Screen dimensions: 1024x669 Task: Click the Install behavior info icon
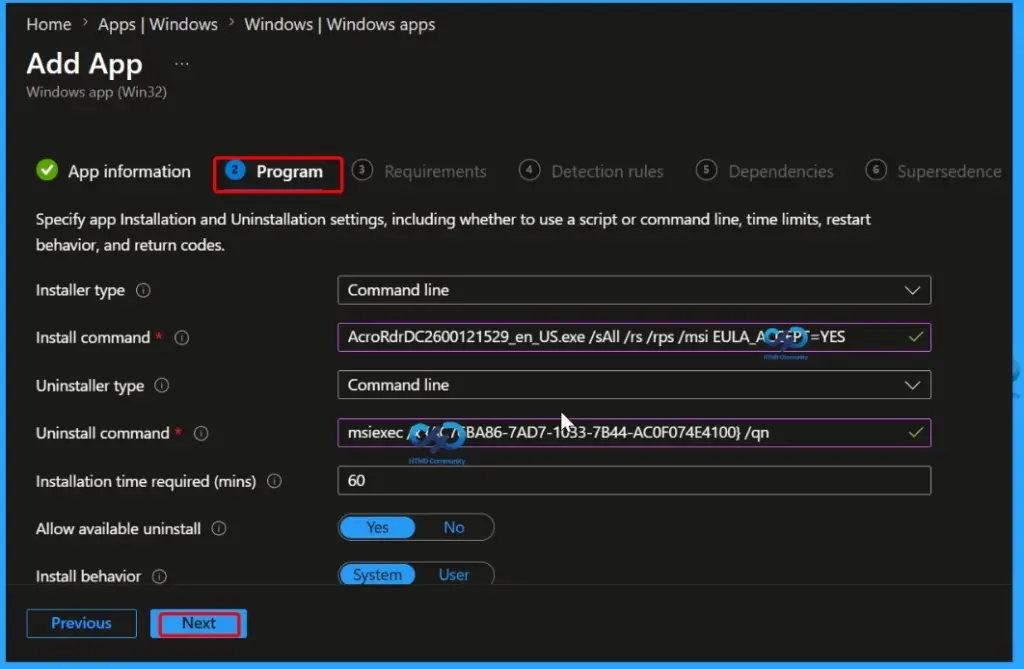pyautogui.click(x=159, y=576)
